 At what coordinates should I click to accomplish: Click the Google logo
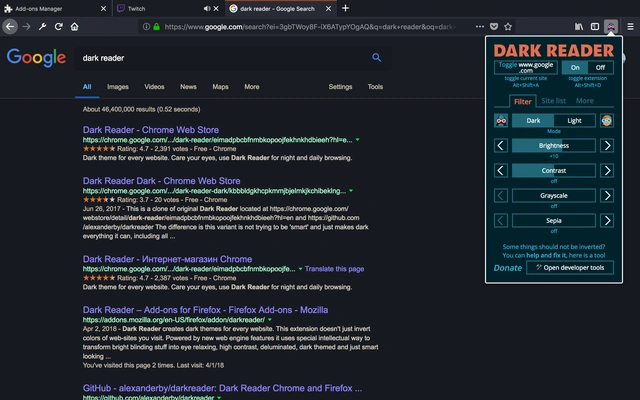coord(36,58)
